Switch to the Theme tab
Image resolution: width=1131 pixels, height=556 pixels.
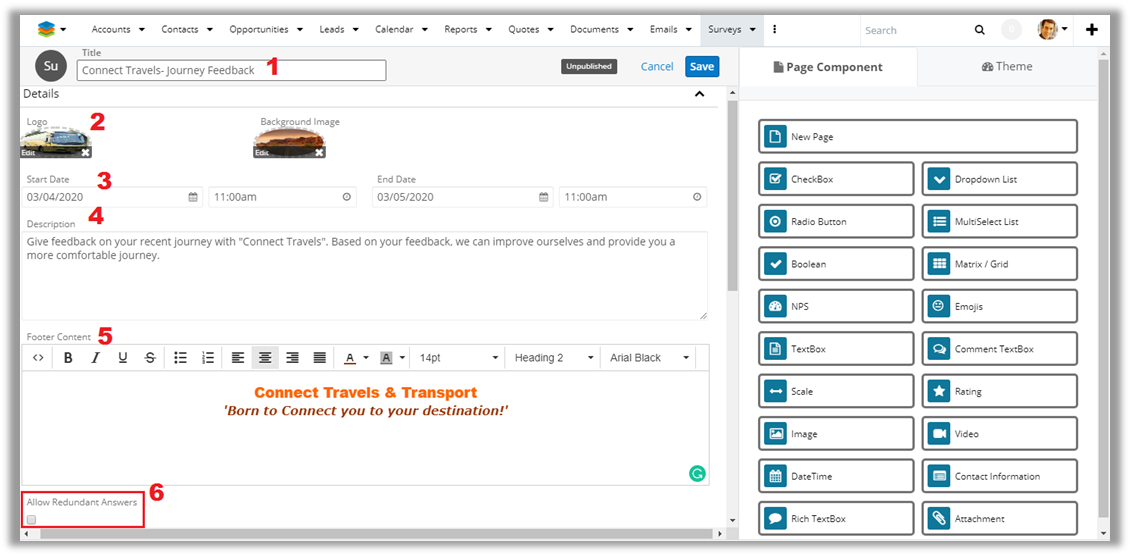tap(1007, 67)
